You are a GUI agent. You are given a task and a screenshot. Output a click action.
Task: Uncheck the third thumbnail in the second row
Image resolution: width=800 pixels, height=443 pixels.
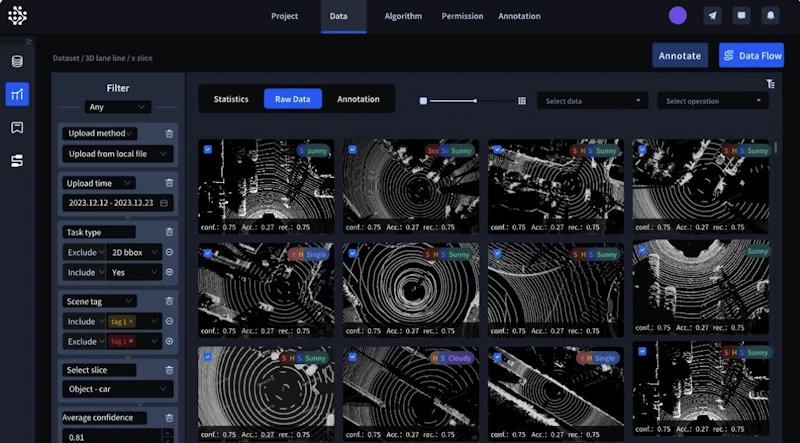pos(497,253)
